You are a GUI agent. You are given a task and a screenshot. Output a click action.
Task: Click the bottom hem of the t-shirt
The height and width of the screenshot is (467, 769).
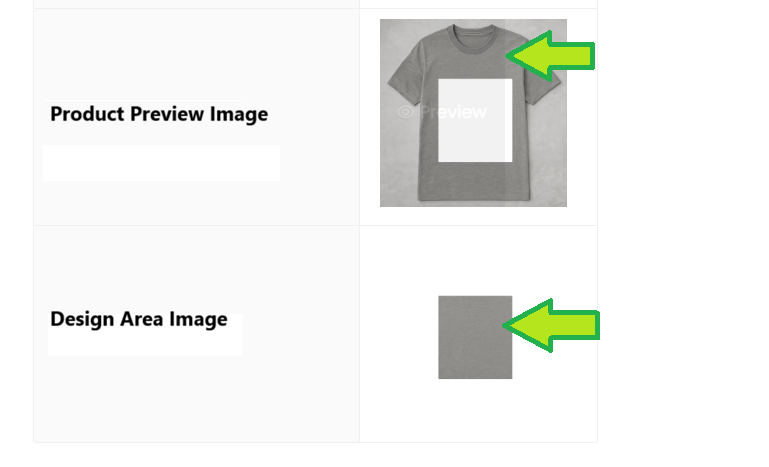click(474, 197)
